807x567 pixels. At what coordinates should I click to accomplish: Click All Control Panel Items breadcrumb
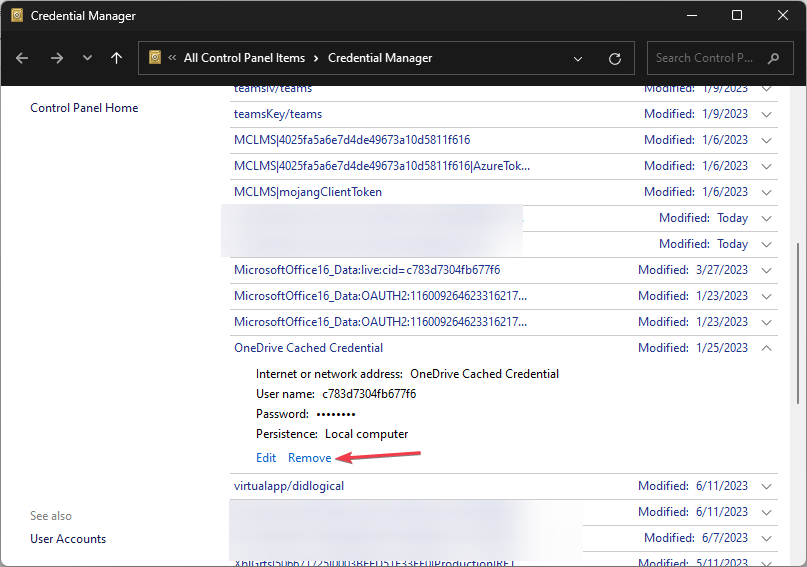pyautogui.click(x=244, y=58)
